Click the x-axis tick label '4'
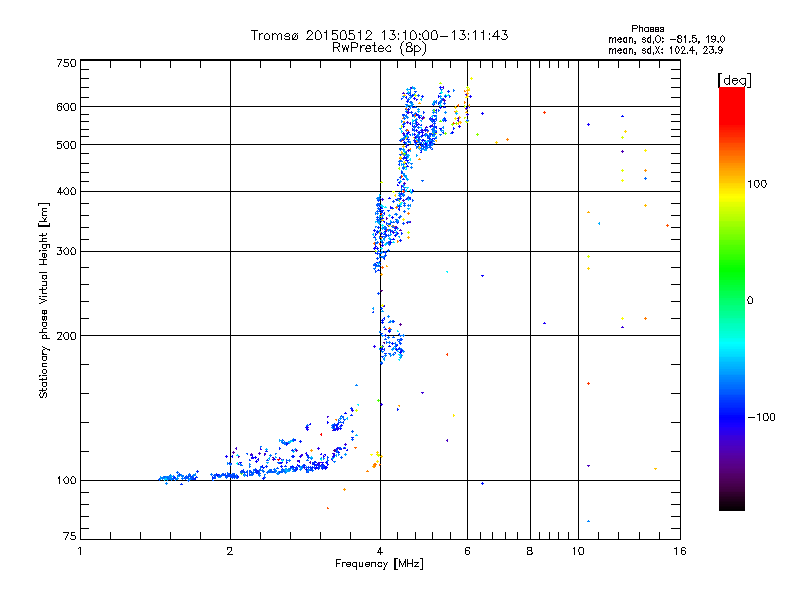This screenshot has height=600, width=800. click(x=380, y=551)
